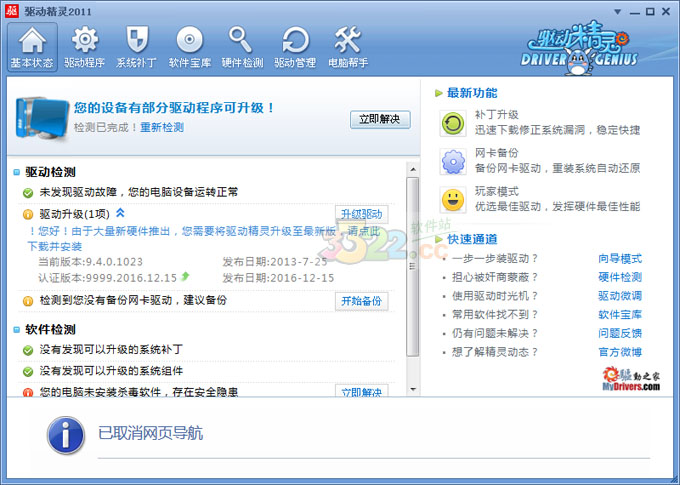
Task: Click the 开始备份 button
Action: (361, 301)
